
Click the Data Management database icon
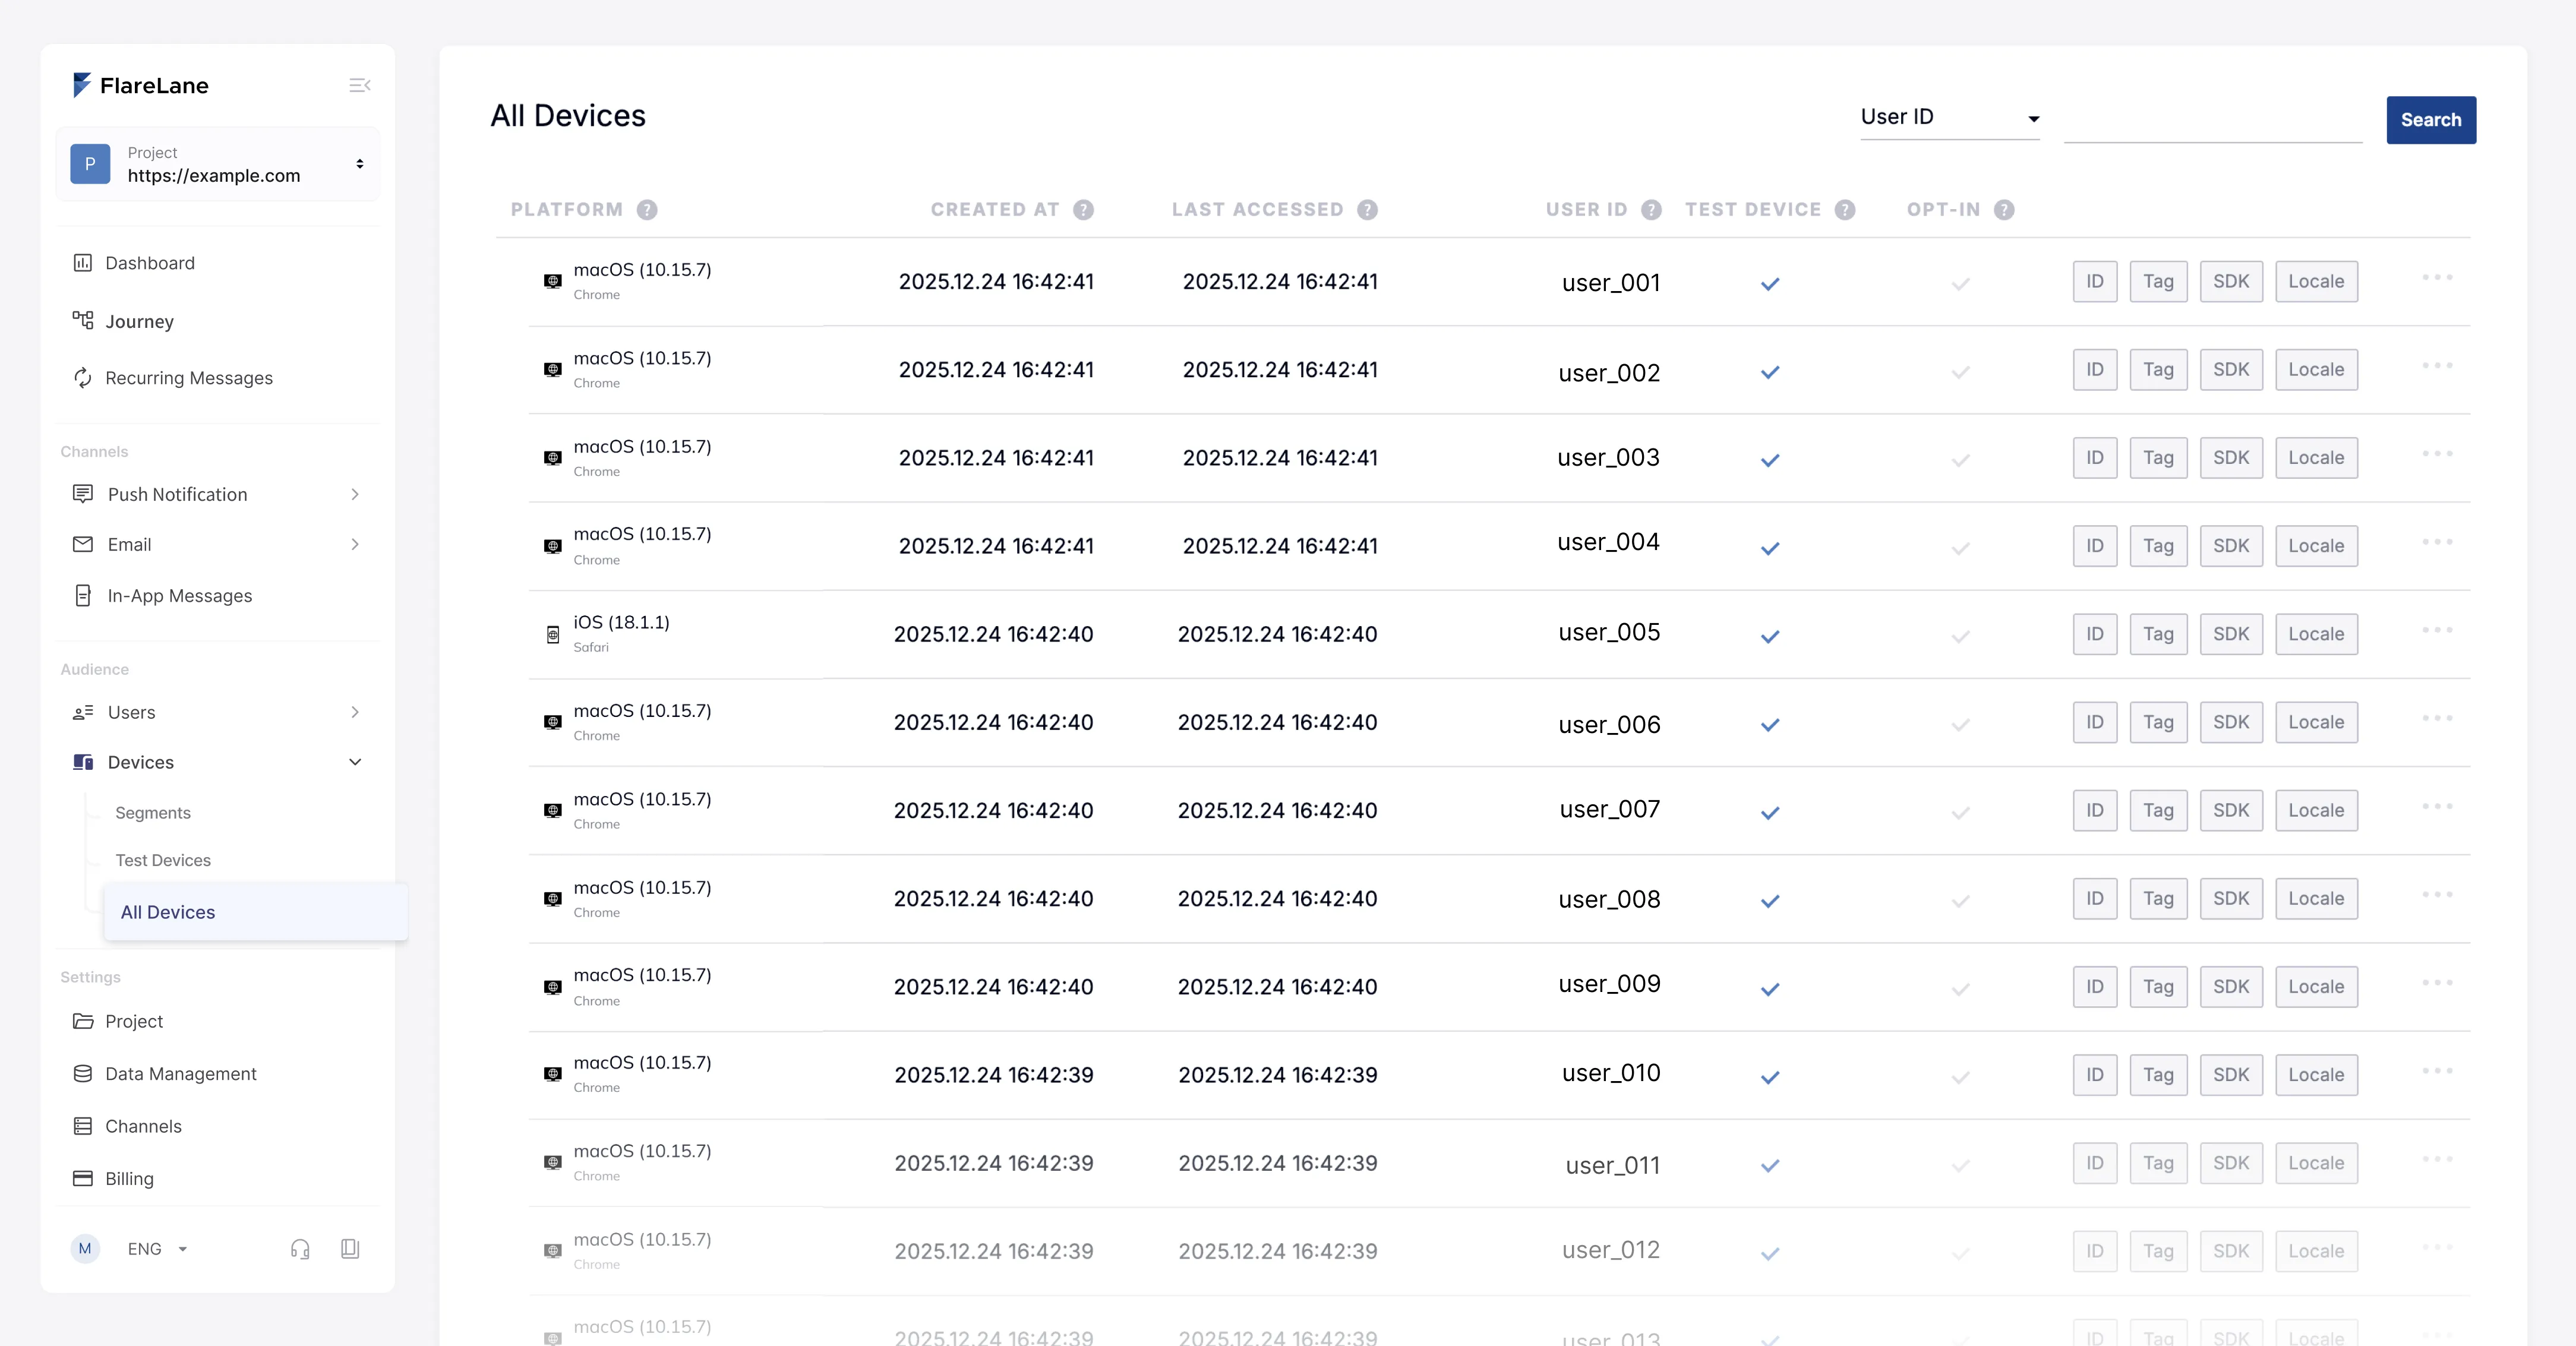click(83, 1073)
